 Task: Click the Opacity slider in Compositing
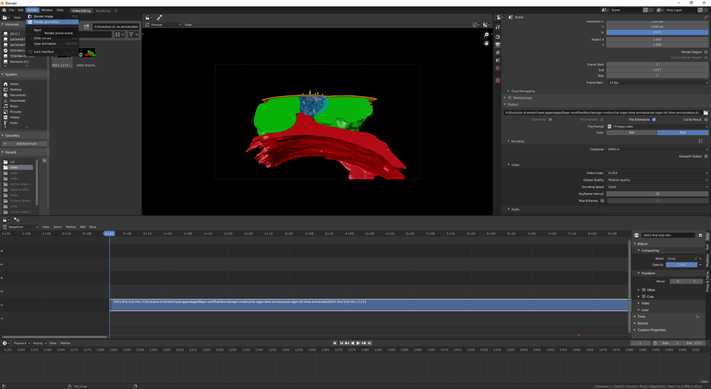pyautogui.click(x=683, y=264)
